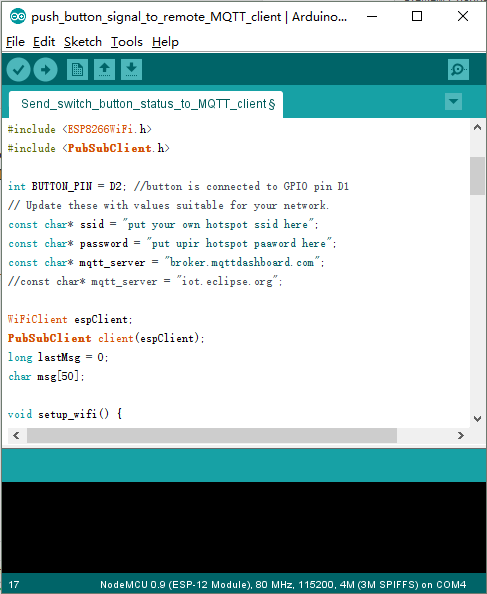
Task: Click the vertical scrollbar up arrow
Action: 478,128
